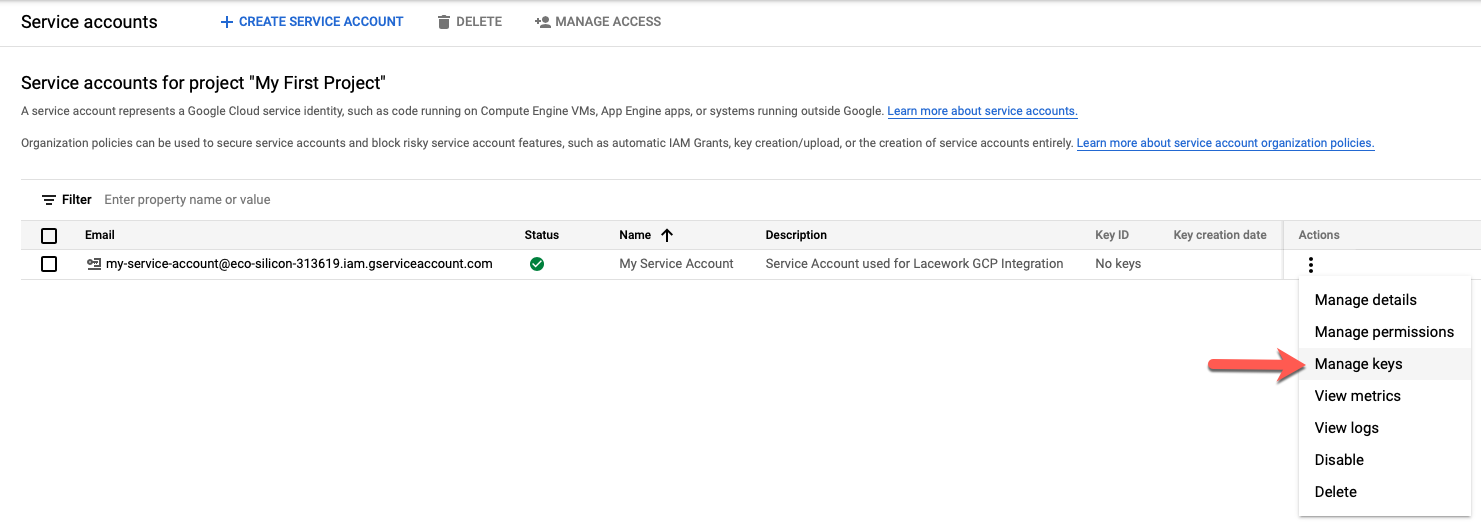Click the 'My Service Account' name cell
This screenshot has height=525, width=1481.
tap(676, 264)
